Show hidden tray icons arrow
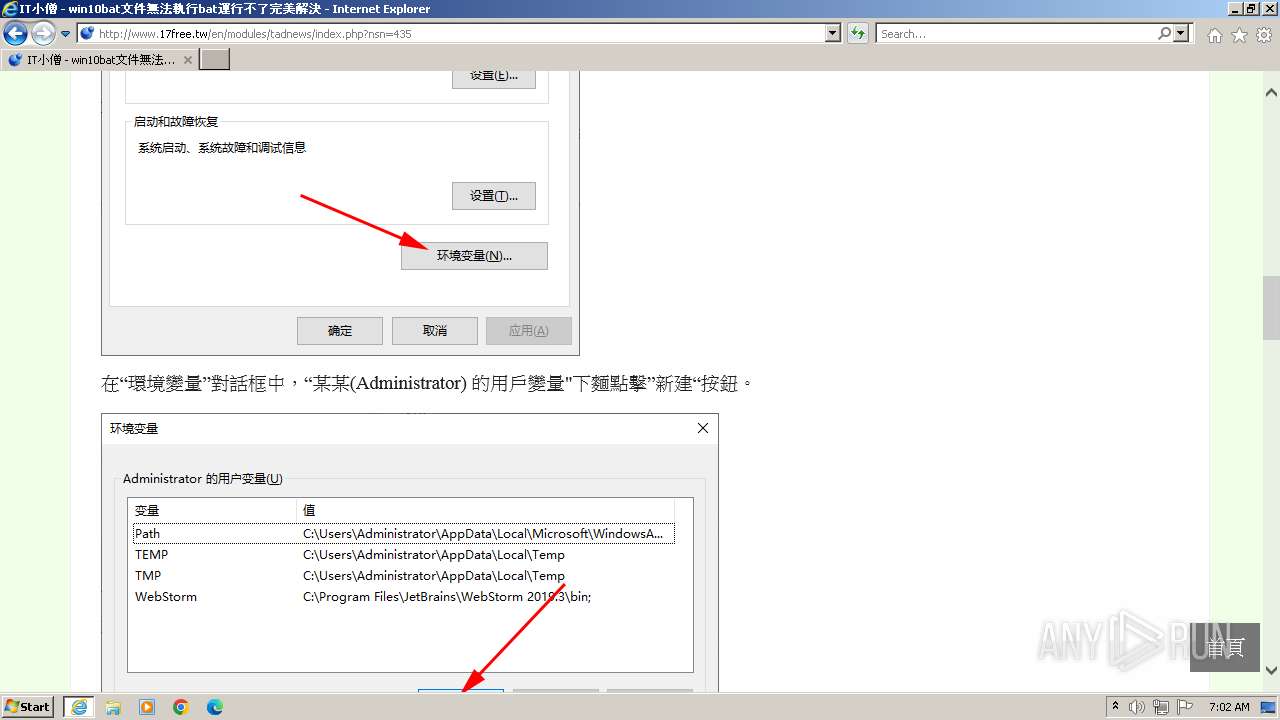 [x=1115, y=707]
